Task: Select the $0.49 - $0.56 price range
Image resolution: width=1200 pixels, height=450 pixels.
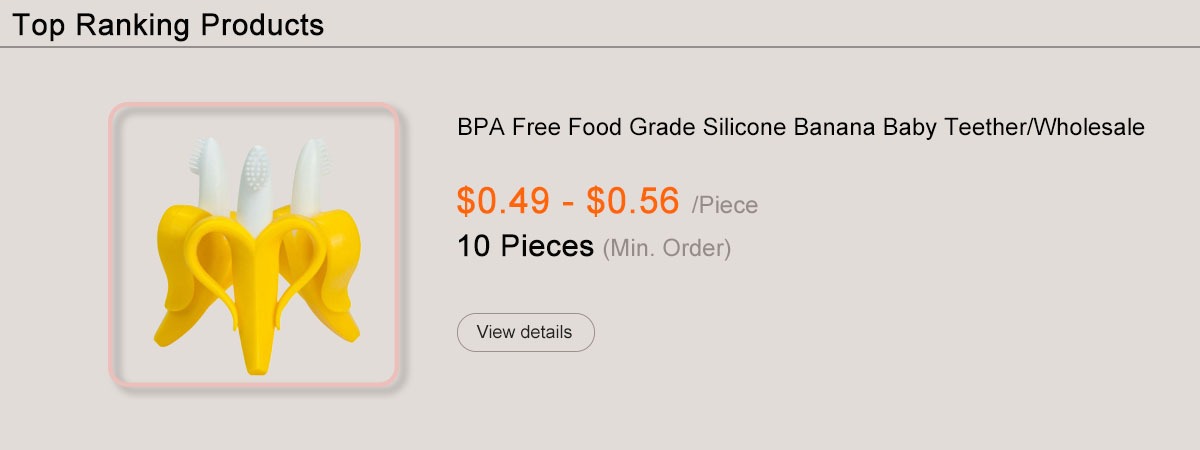Action: tap(568, 201)
